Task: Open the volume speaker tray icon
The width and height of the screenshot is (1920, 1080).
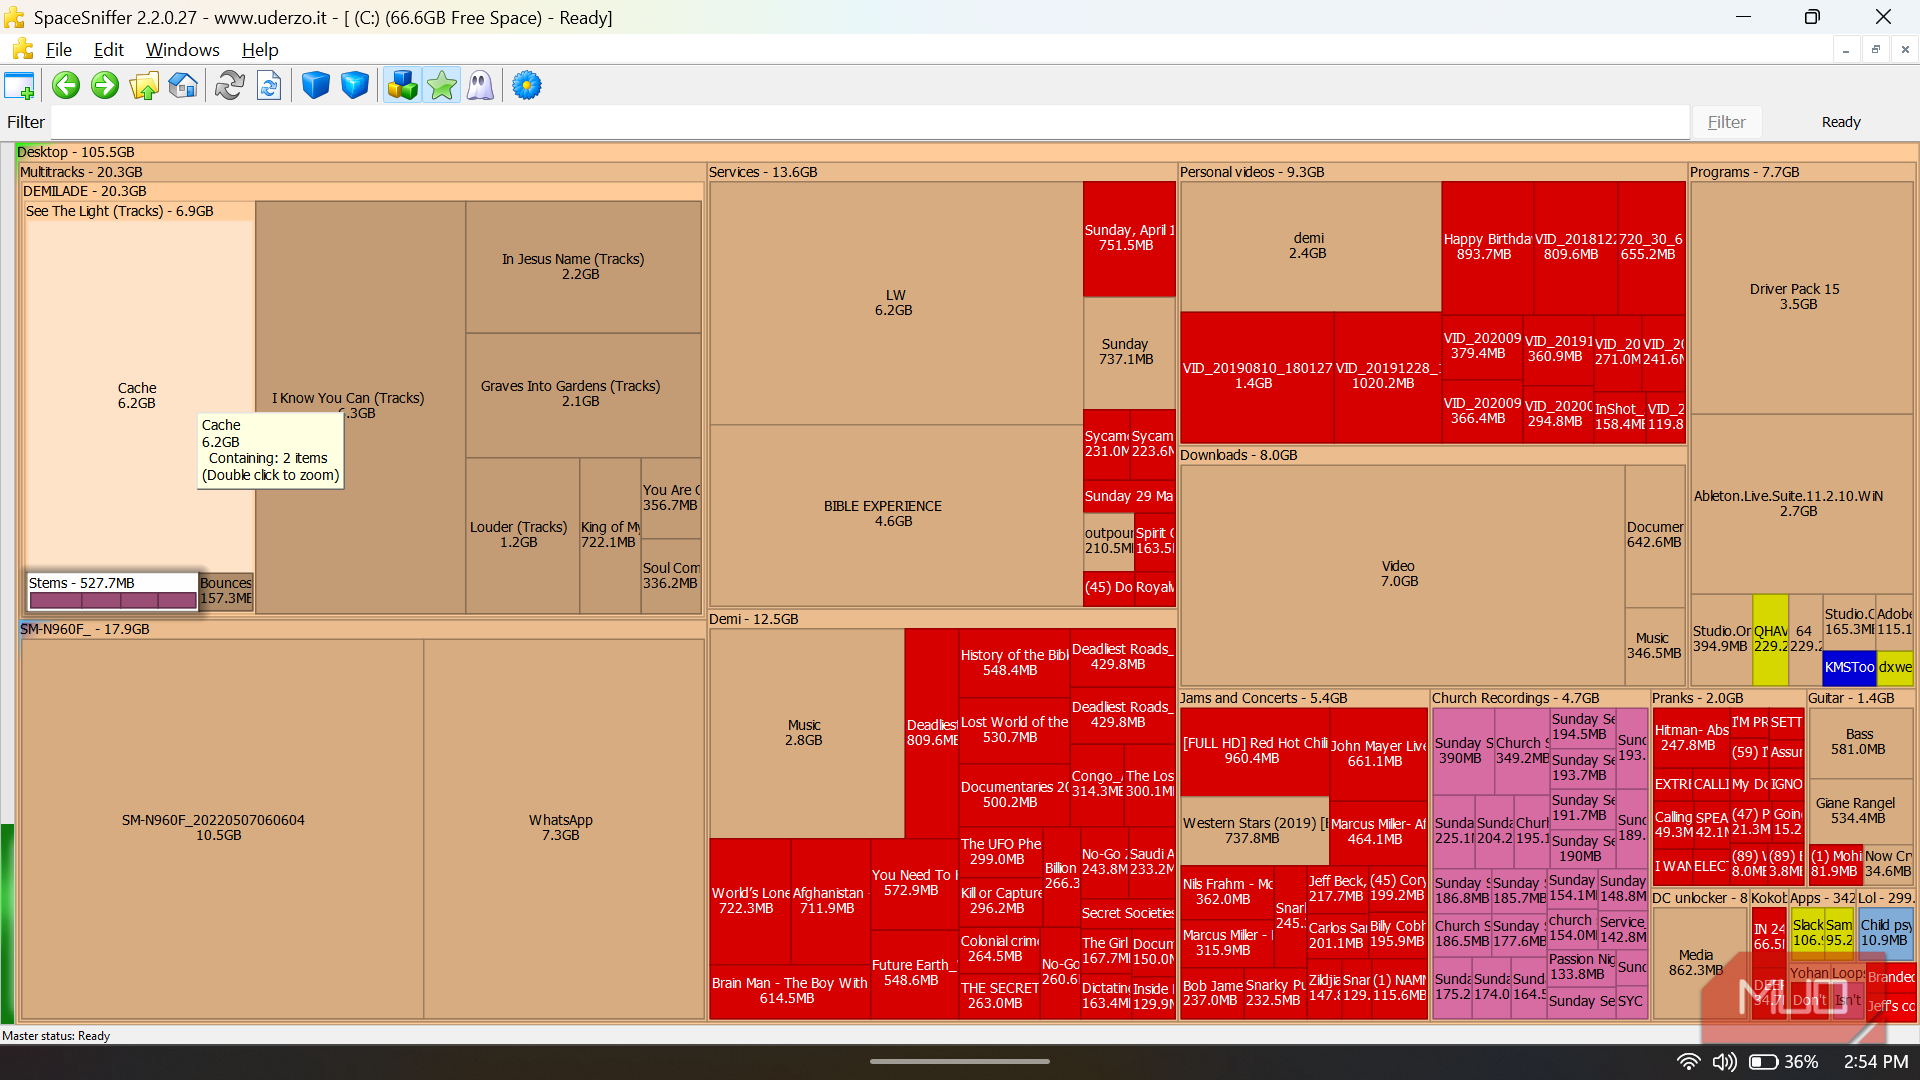Action: click(x=1725, y=1062)
